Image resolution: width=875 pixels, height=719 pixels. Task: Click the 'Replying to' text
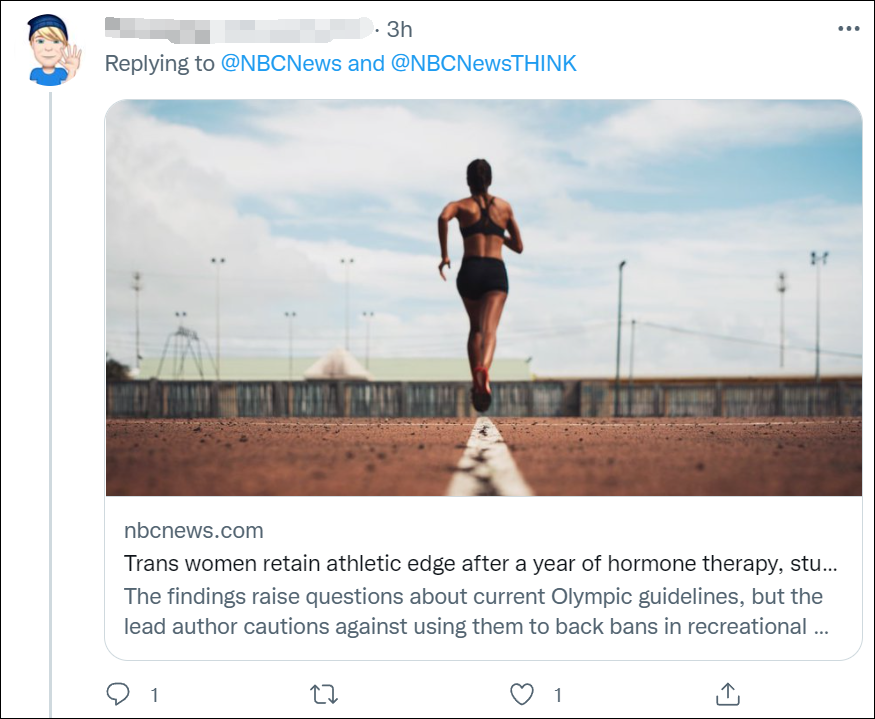tap(160, 64)
